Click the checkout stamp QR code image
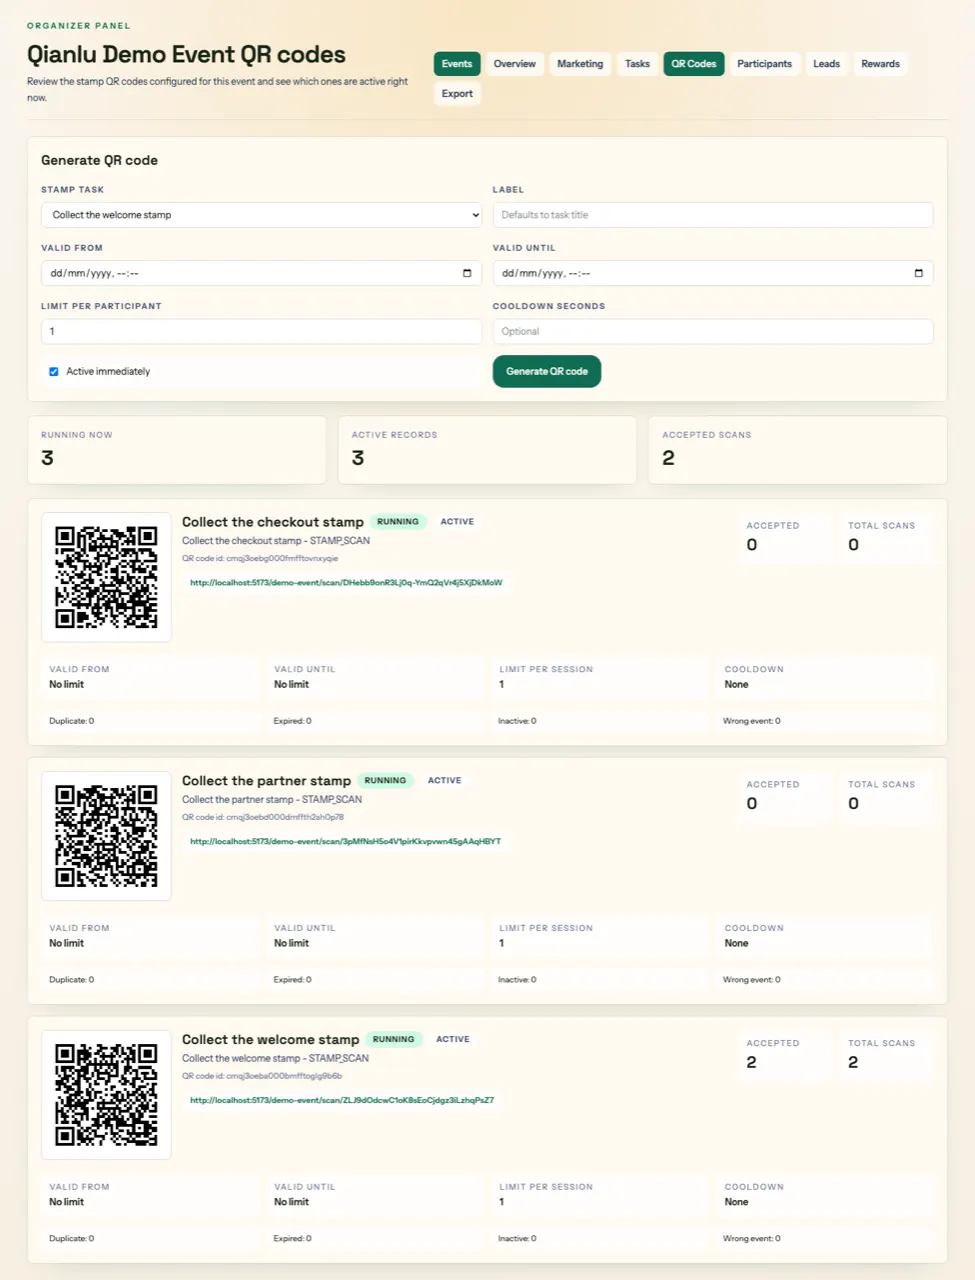The width and height of the screenshot is (975, 1280). (x=106, y=577)
